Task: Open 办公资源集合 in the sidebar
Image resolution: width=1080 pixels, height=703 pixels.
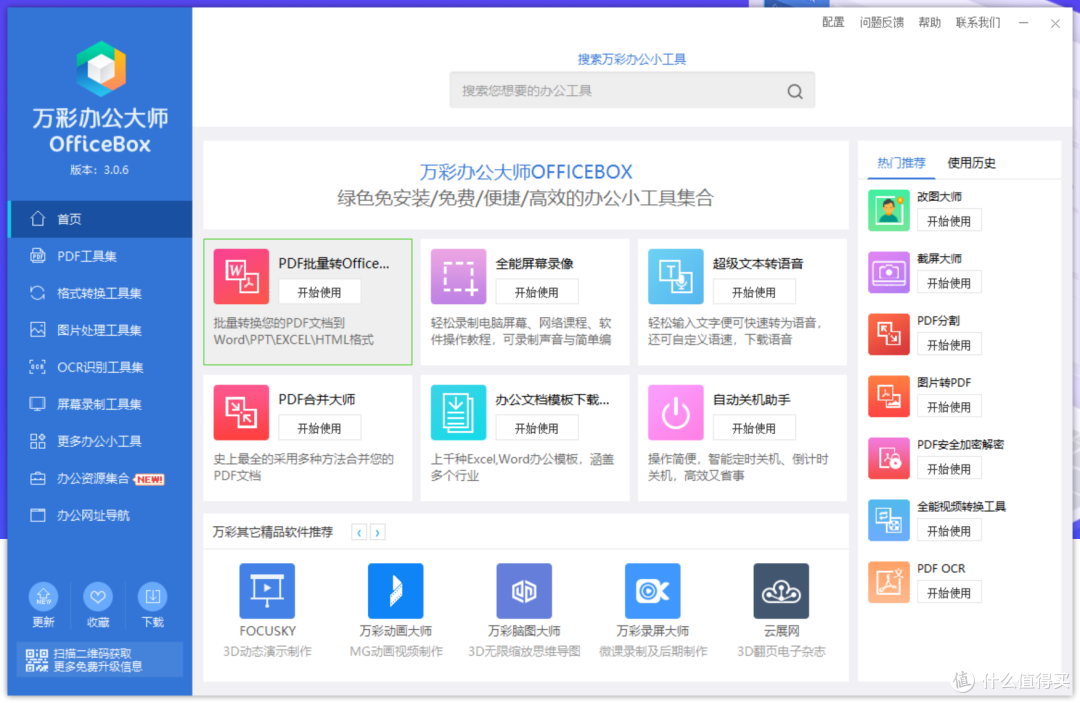Action: point(100,479)
